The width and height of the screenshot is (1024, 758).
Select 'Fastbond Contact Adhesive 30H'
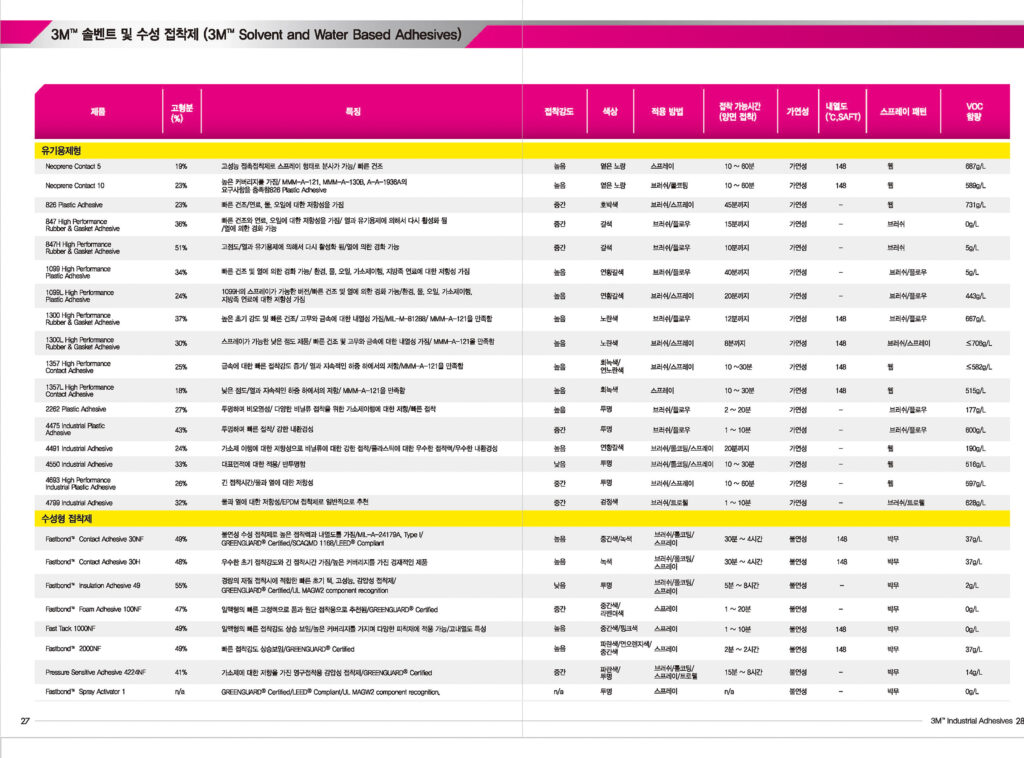click(x=93, y=561)
